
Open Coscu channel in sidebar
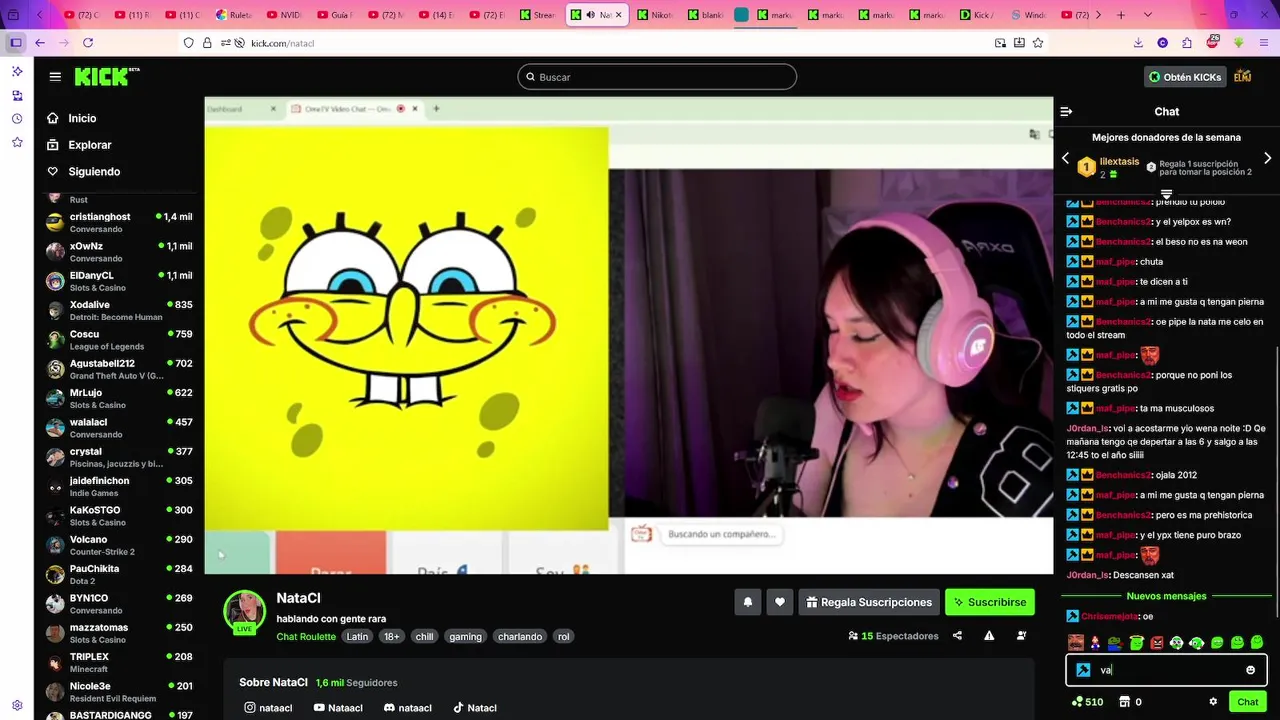(x=120, y=340)
